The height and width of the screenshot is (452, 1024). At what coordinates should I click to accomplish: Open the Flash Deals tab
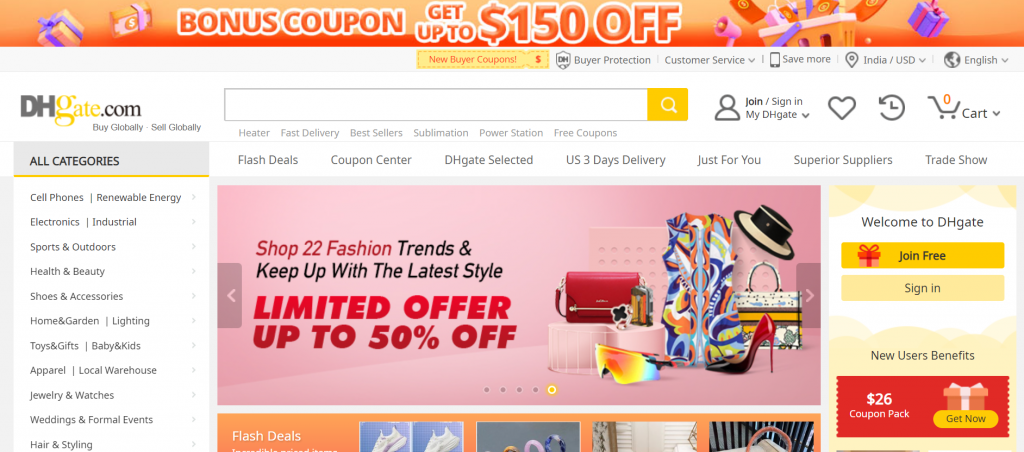pyautogui.click(x=268, y=160)
